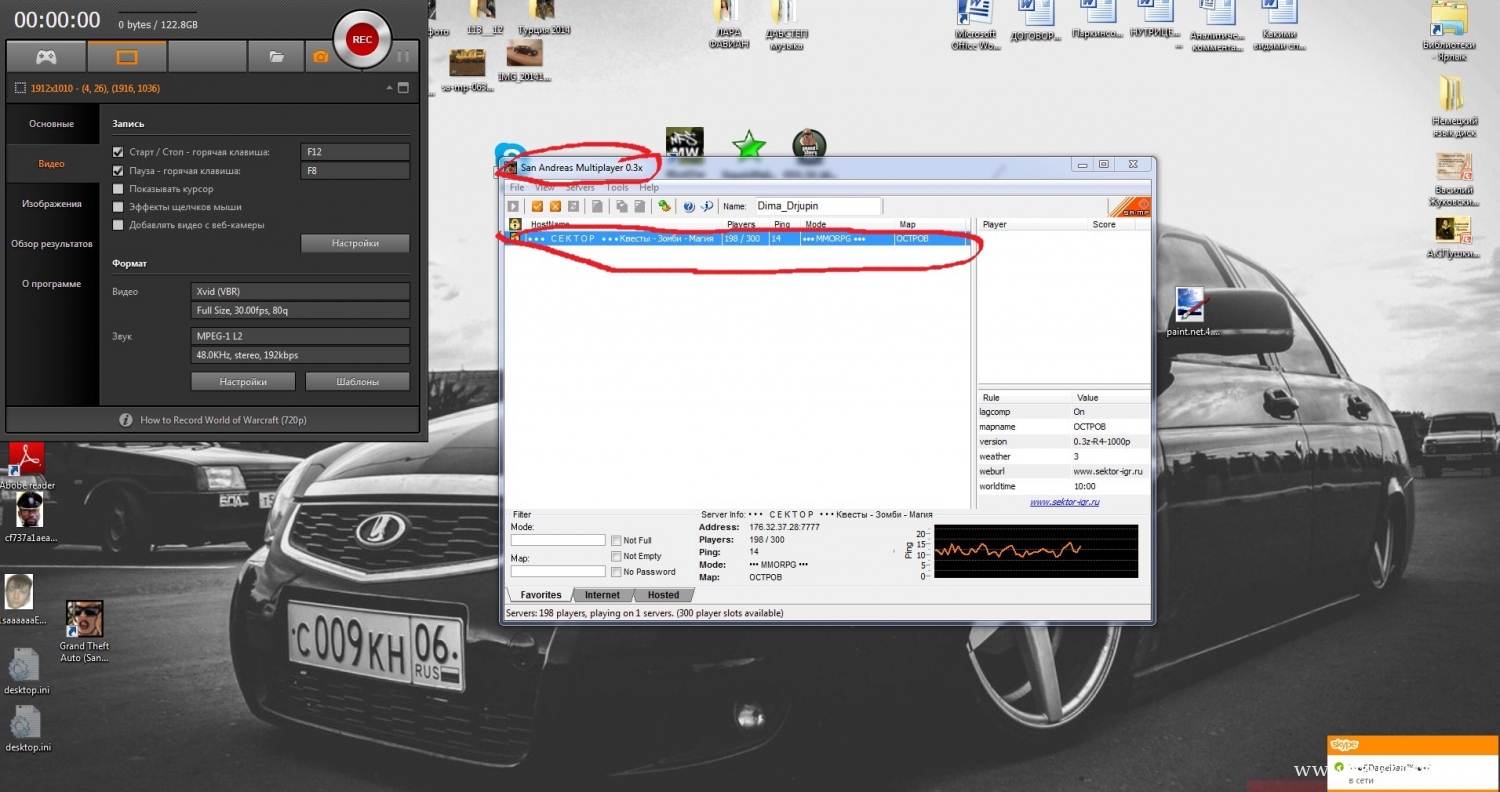The height and width of the screenshot is (792, 1500).
Task: Open Servers menu in SA-MP
Action: 580,188
